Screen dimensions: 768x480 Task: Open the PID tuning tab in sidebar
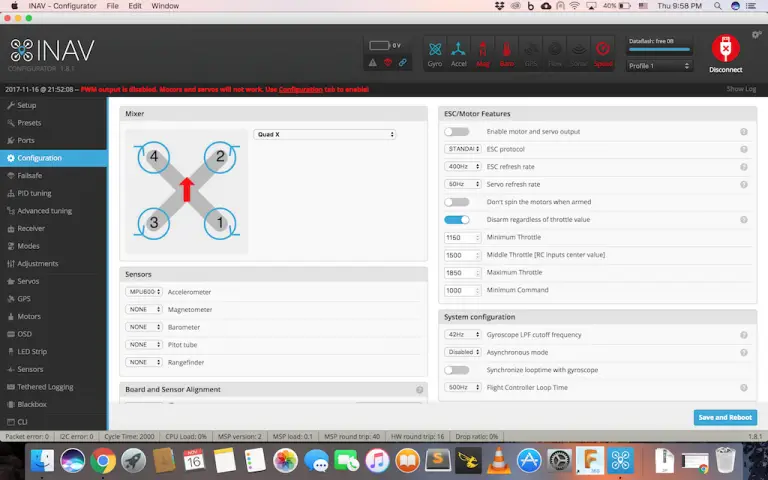[x=37, y=193]
